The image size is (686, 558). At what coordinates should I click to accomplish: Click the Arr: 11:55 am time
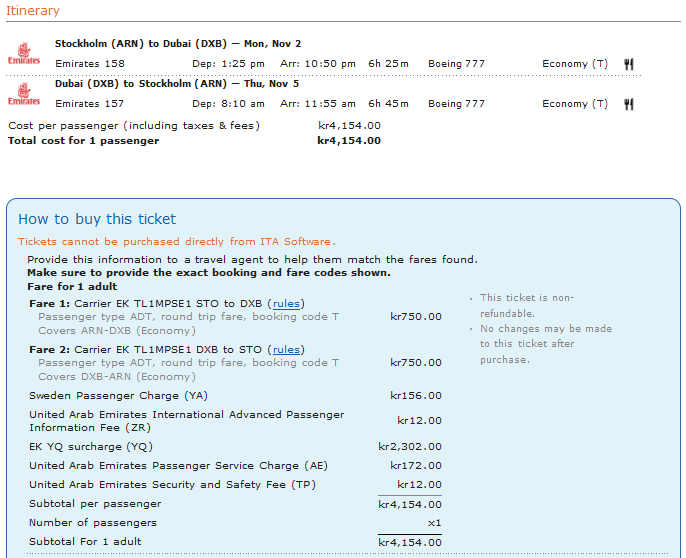tap(318, 104)
